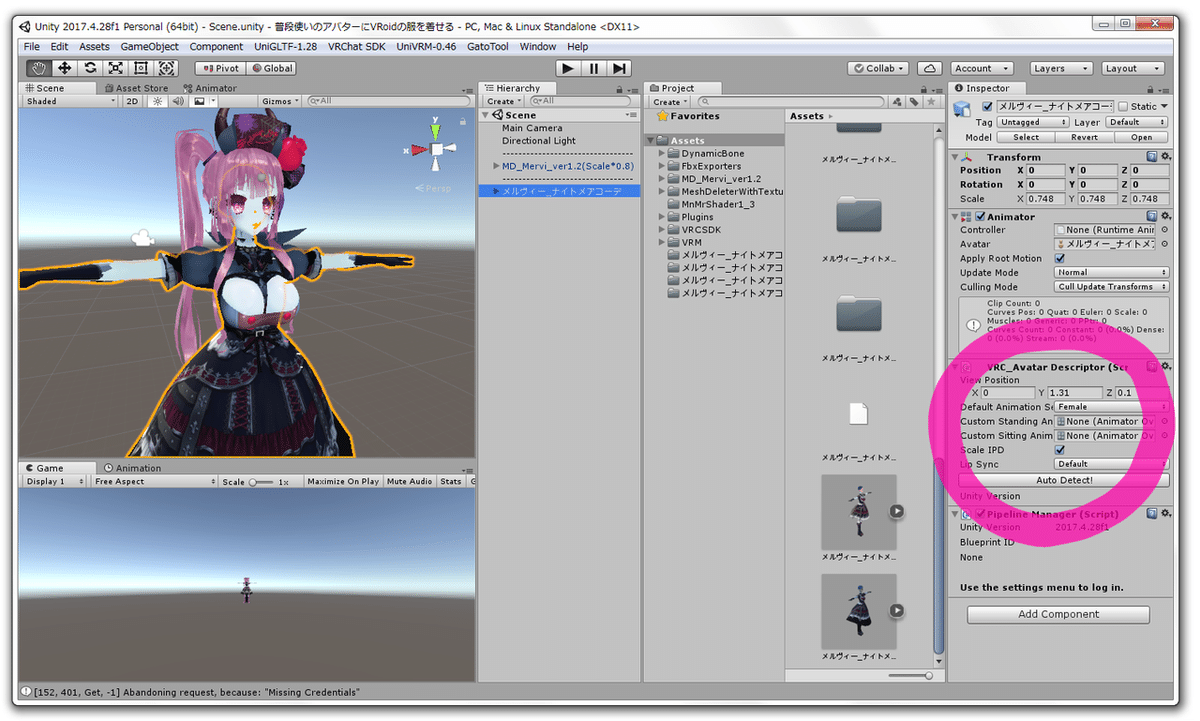Enable the Static checkbox
The width and height of the screenshot is (1200, 721).
(1123, 106)
